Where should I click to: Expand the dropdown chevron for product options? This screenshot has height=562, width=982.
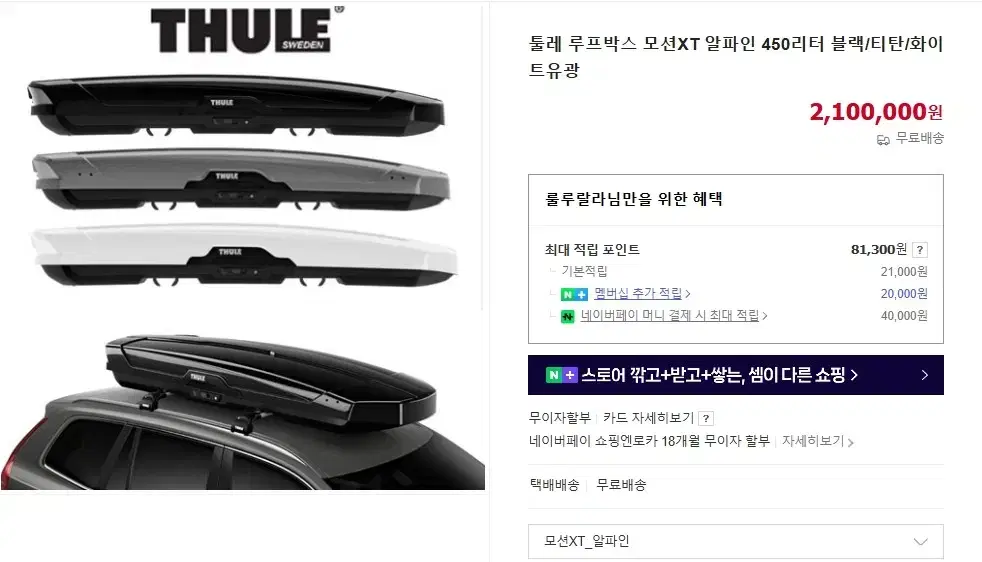(920, 542)
